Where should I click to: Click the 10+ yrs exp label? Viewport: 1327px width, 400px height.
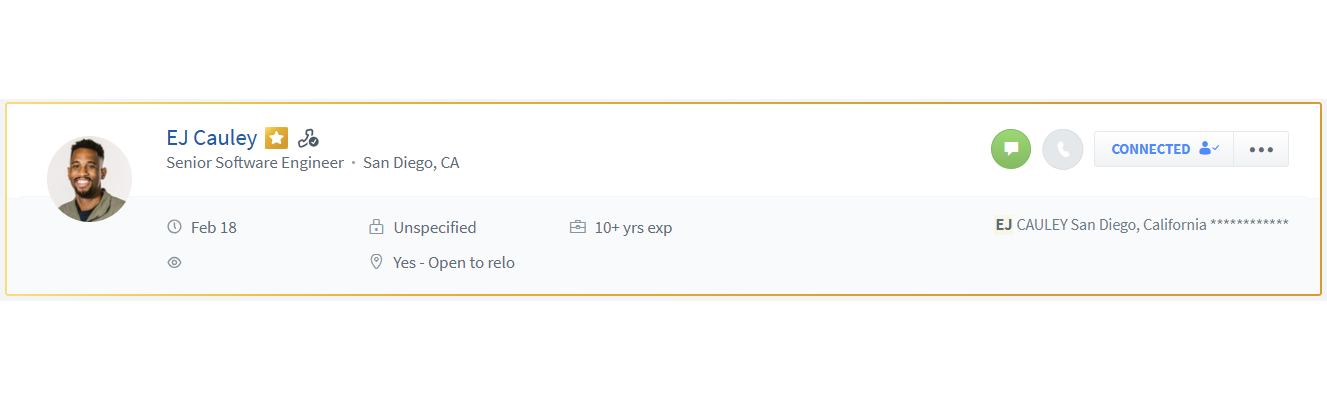pyautogui.click(x=633, y=227)
